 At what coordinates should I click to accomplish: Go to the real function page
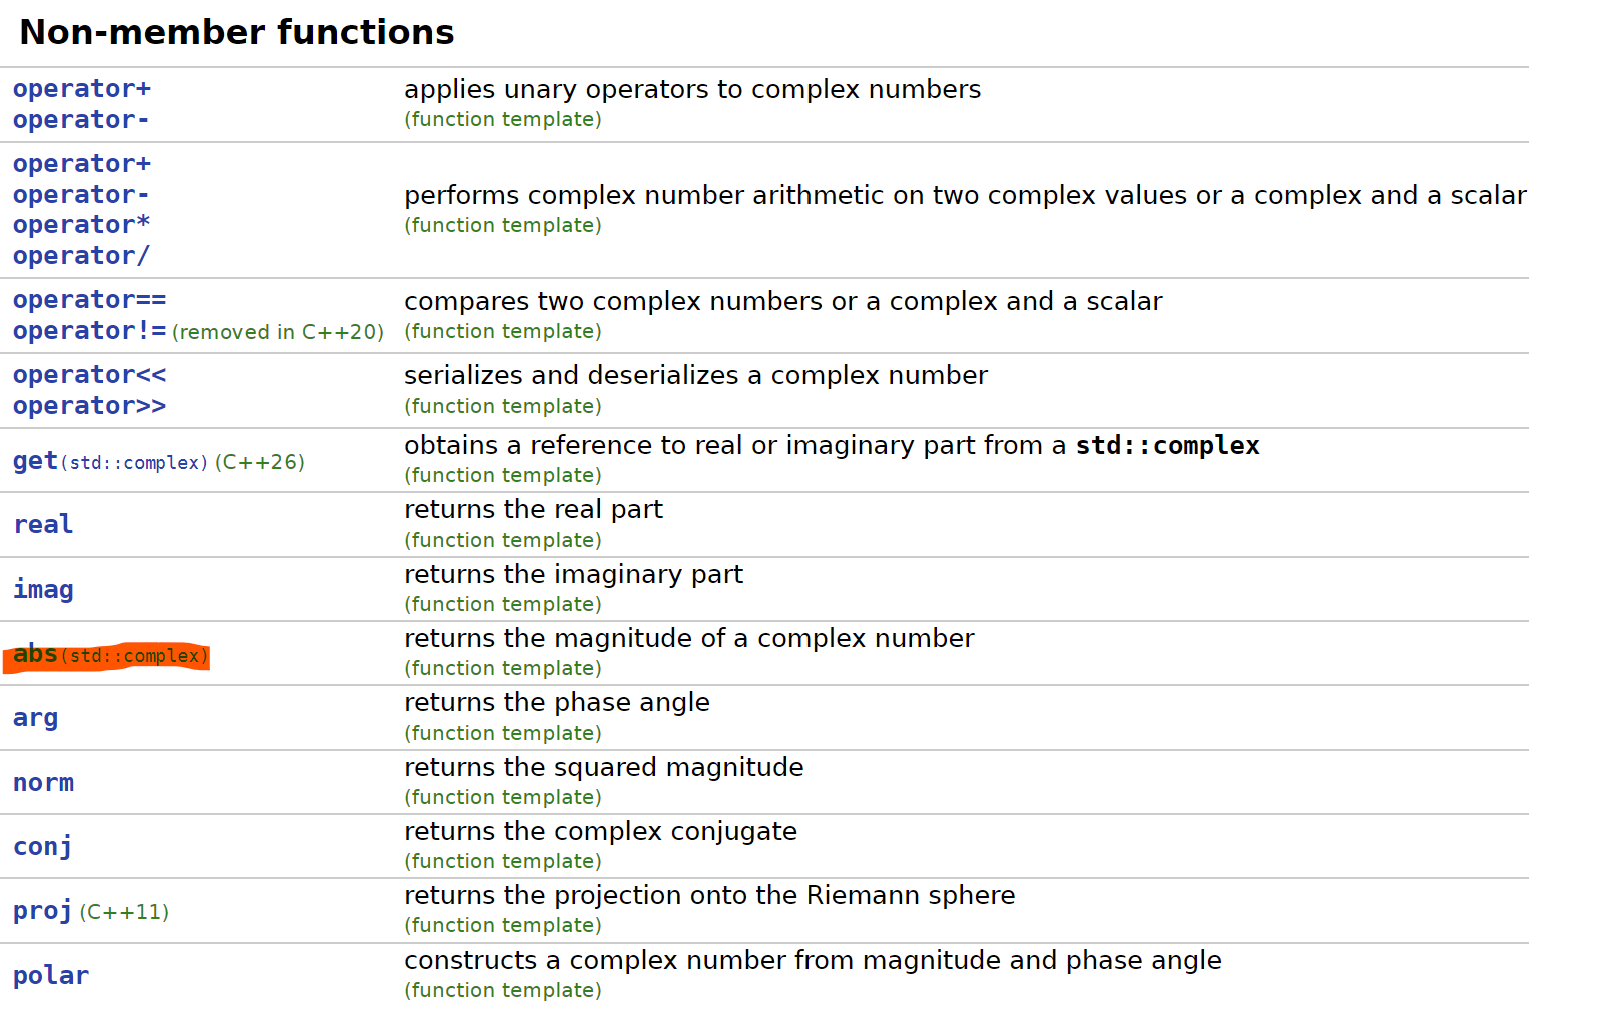[43, 525]
